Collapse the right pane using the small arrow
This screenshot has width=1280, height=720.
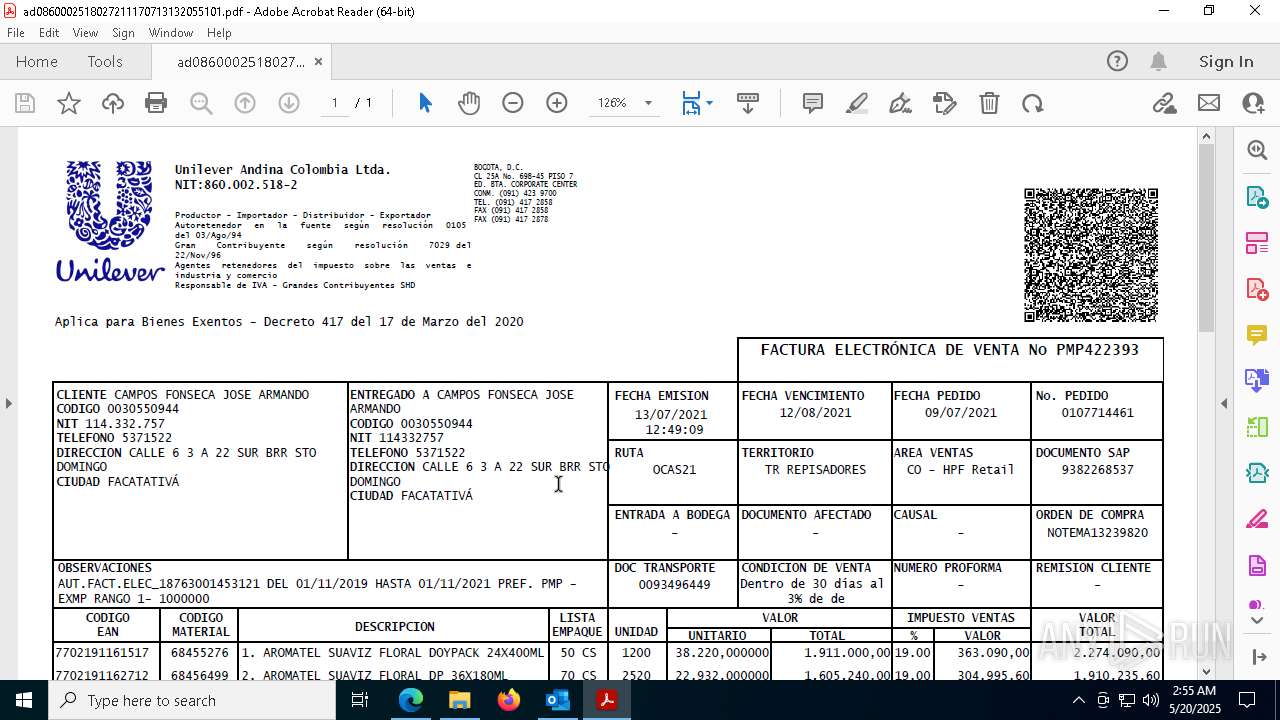click(1224, 404)
